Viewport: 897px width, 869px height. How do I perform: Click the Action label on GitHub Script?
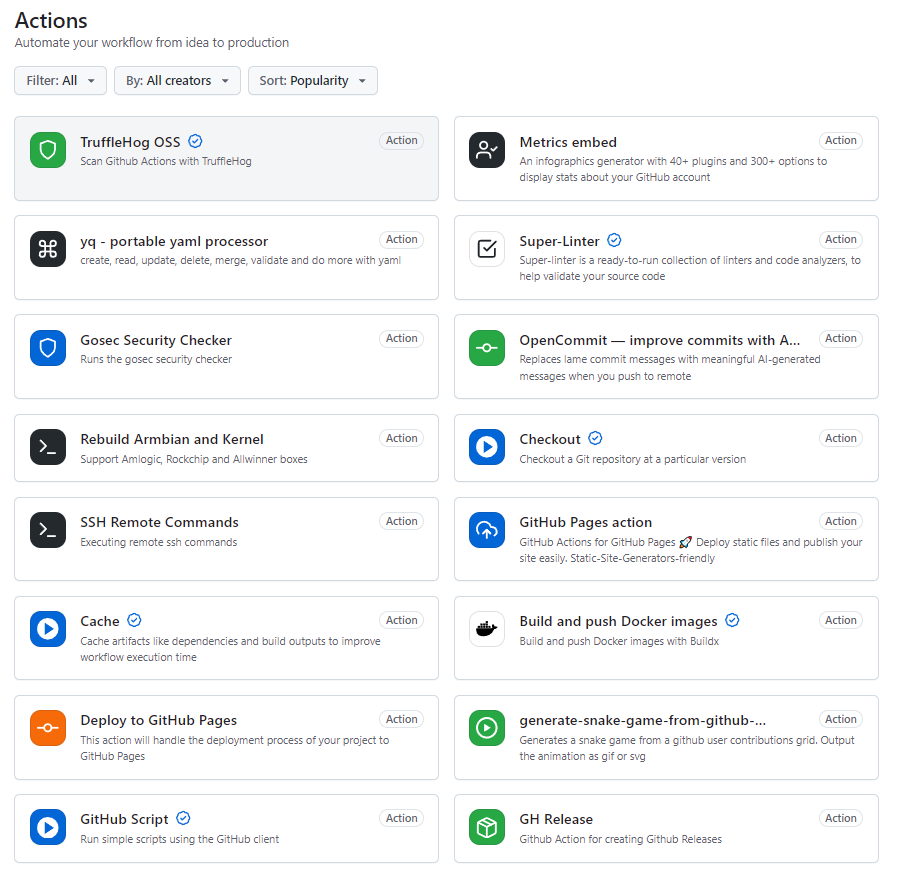pos(402,818)
